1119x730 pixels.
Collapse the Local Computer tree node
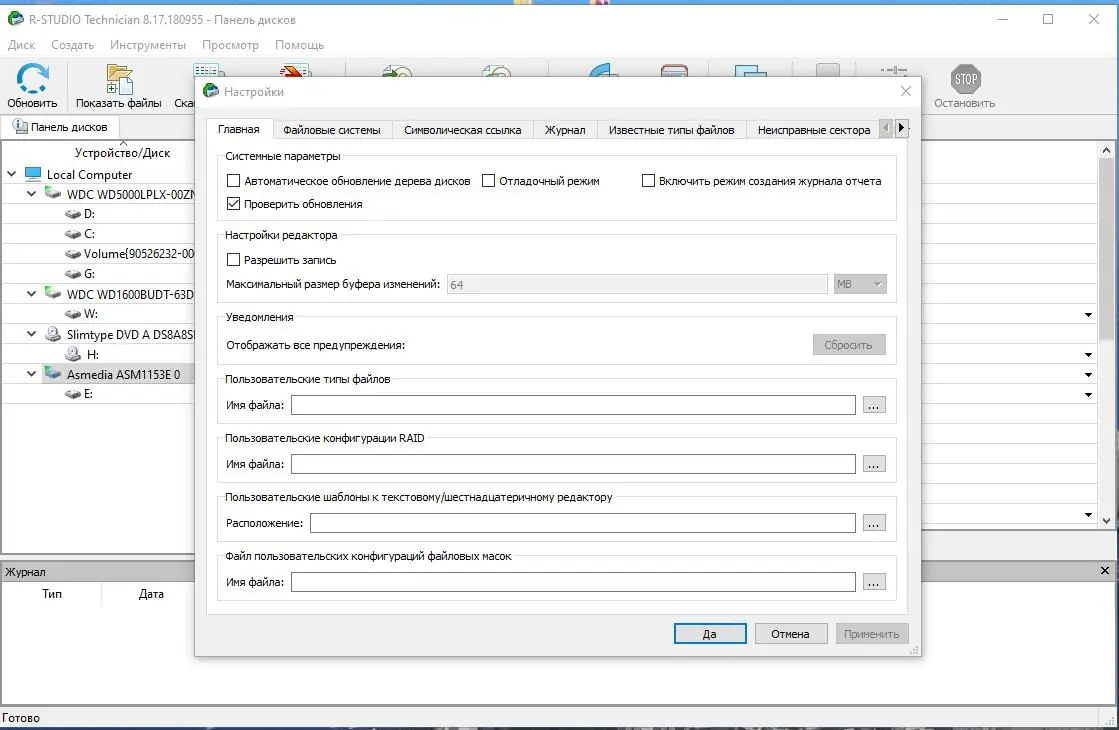[12, 174]
